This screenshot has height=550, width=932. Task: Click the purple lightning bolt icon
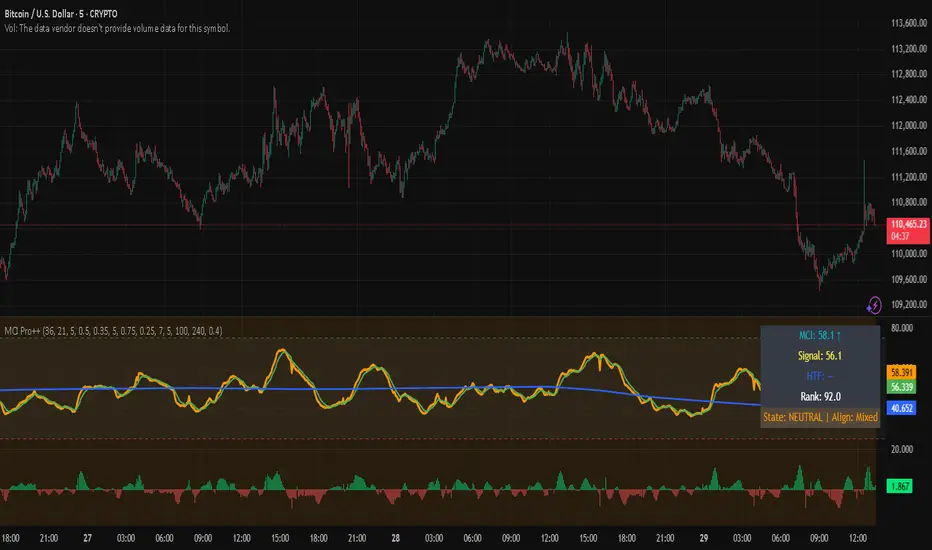tap(875, 304)
